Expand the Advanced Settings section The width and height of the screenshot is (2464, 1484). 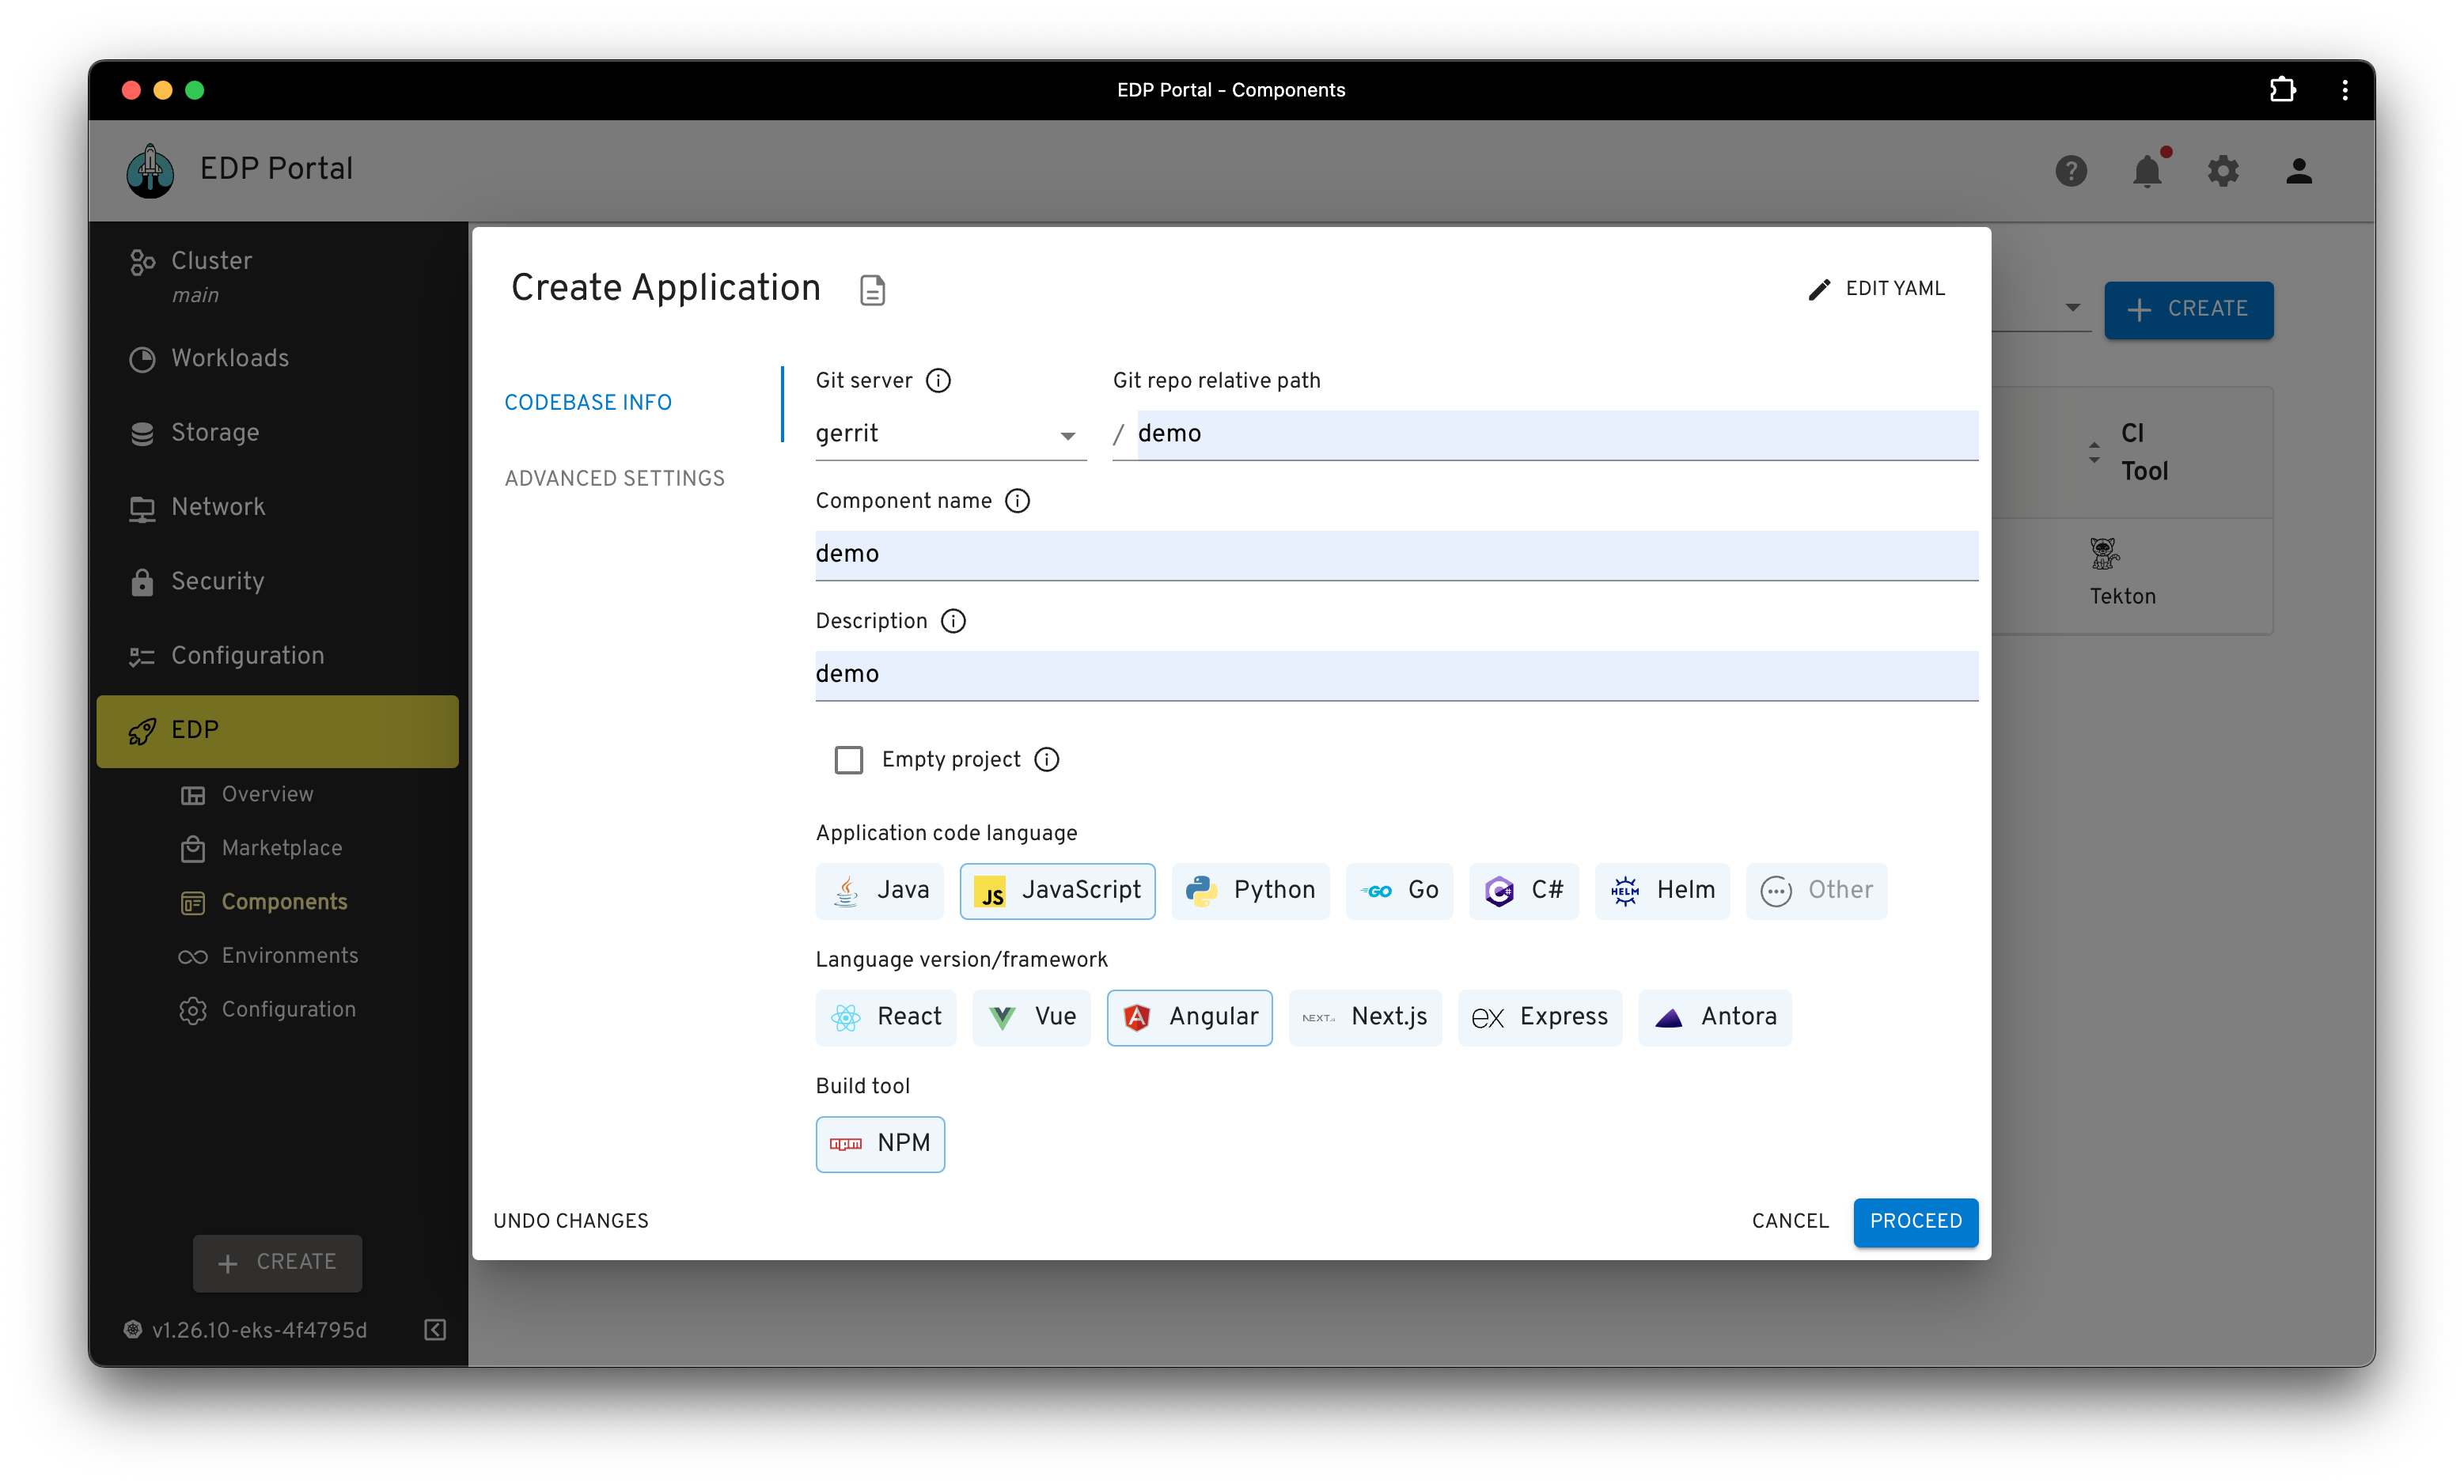tap(614, 479)
